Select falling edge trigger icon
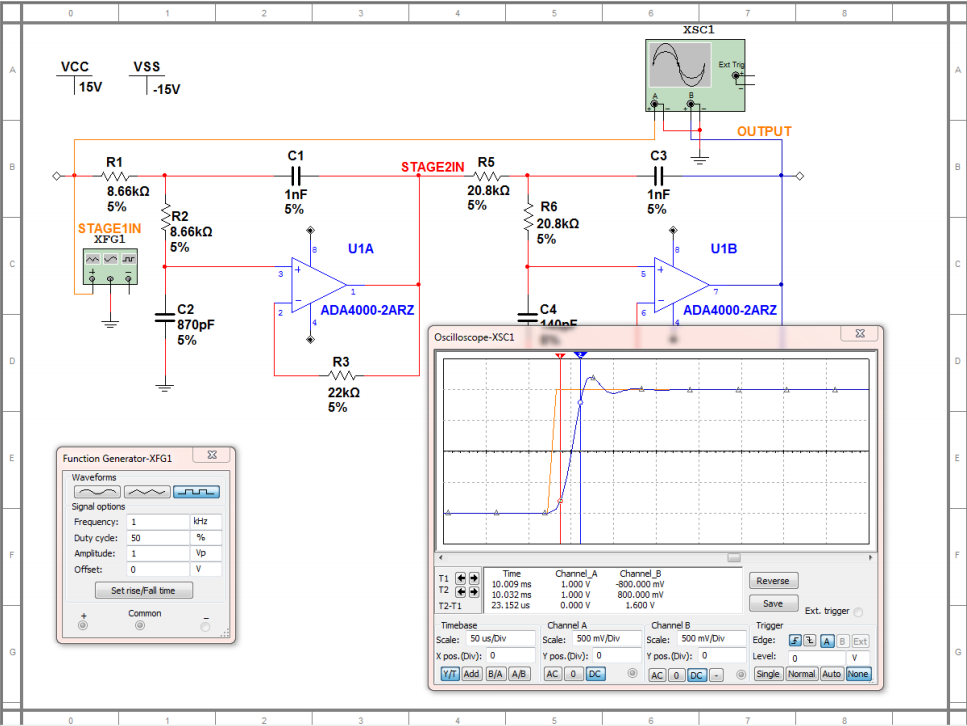 coord(810,641)
